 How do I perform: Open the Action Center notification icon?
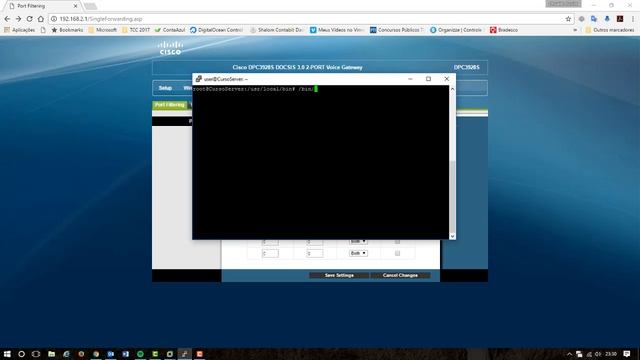(x=627, y=354)
